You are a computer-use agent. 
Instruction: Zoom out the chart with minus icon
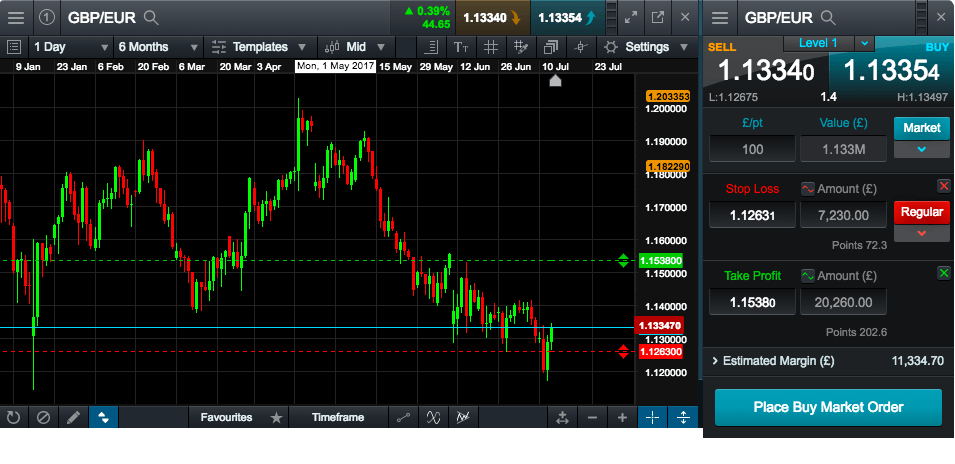tap(592, 417)
